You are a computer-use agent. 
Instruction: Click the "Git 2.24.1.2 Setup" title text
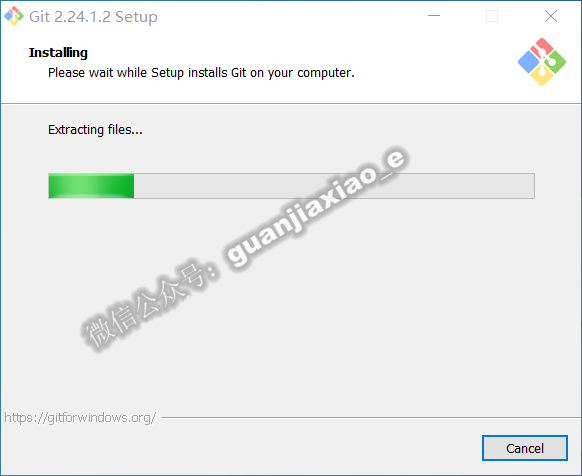tap(93, 17)
